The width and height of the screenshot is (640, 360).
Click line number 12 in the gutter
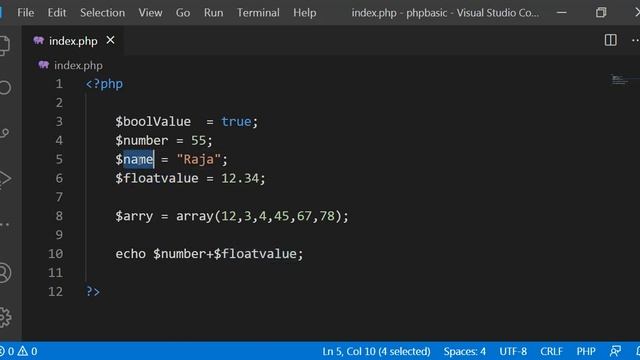[56, 291]
